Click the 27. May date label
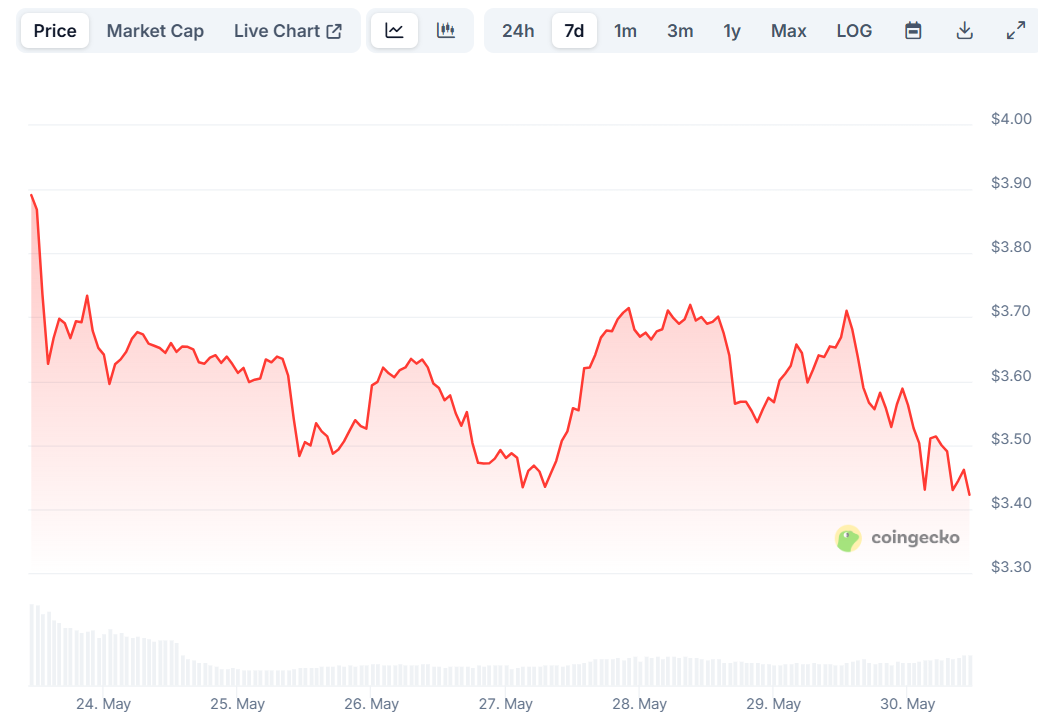 pyautogui.click(x=506, y=704)
